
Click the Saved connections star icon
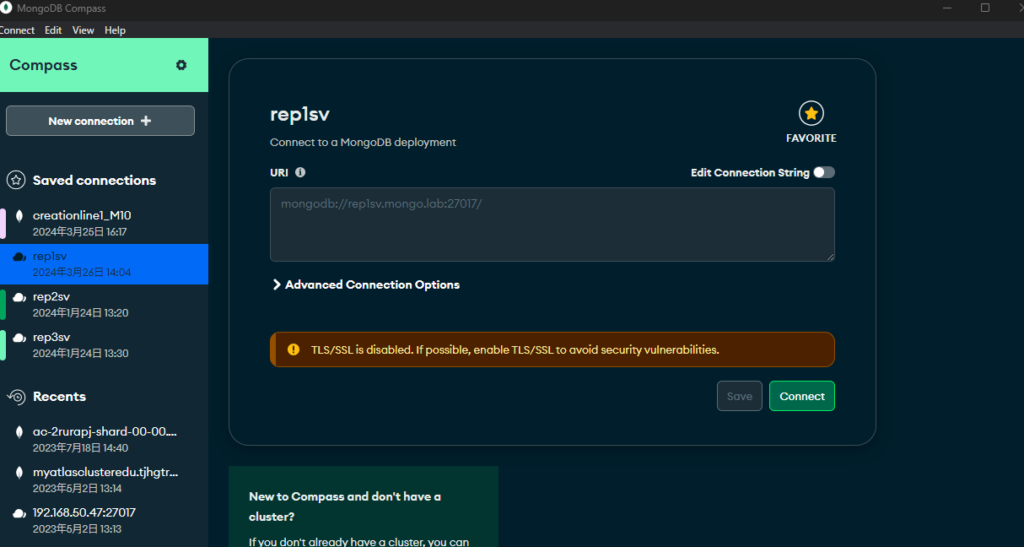point(16,180)
